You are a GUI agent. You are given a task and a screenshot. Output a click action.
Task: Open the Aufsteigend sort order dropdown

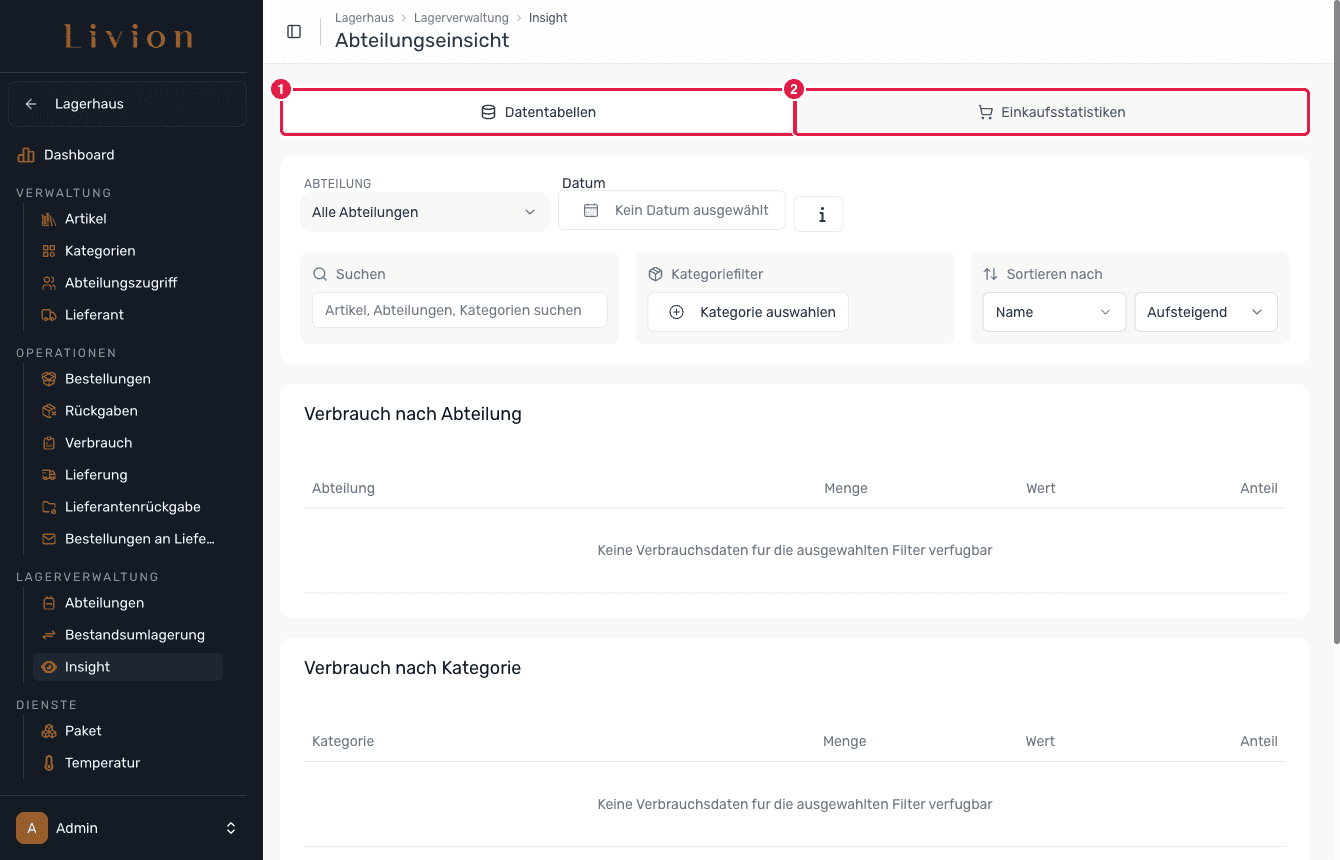click(x=1206, y=312)
